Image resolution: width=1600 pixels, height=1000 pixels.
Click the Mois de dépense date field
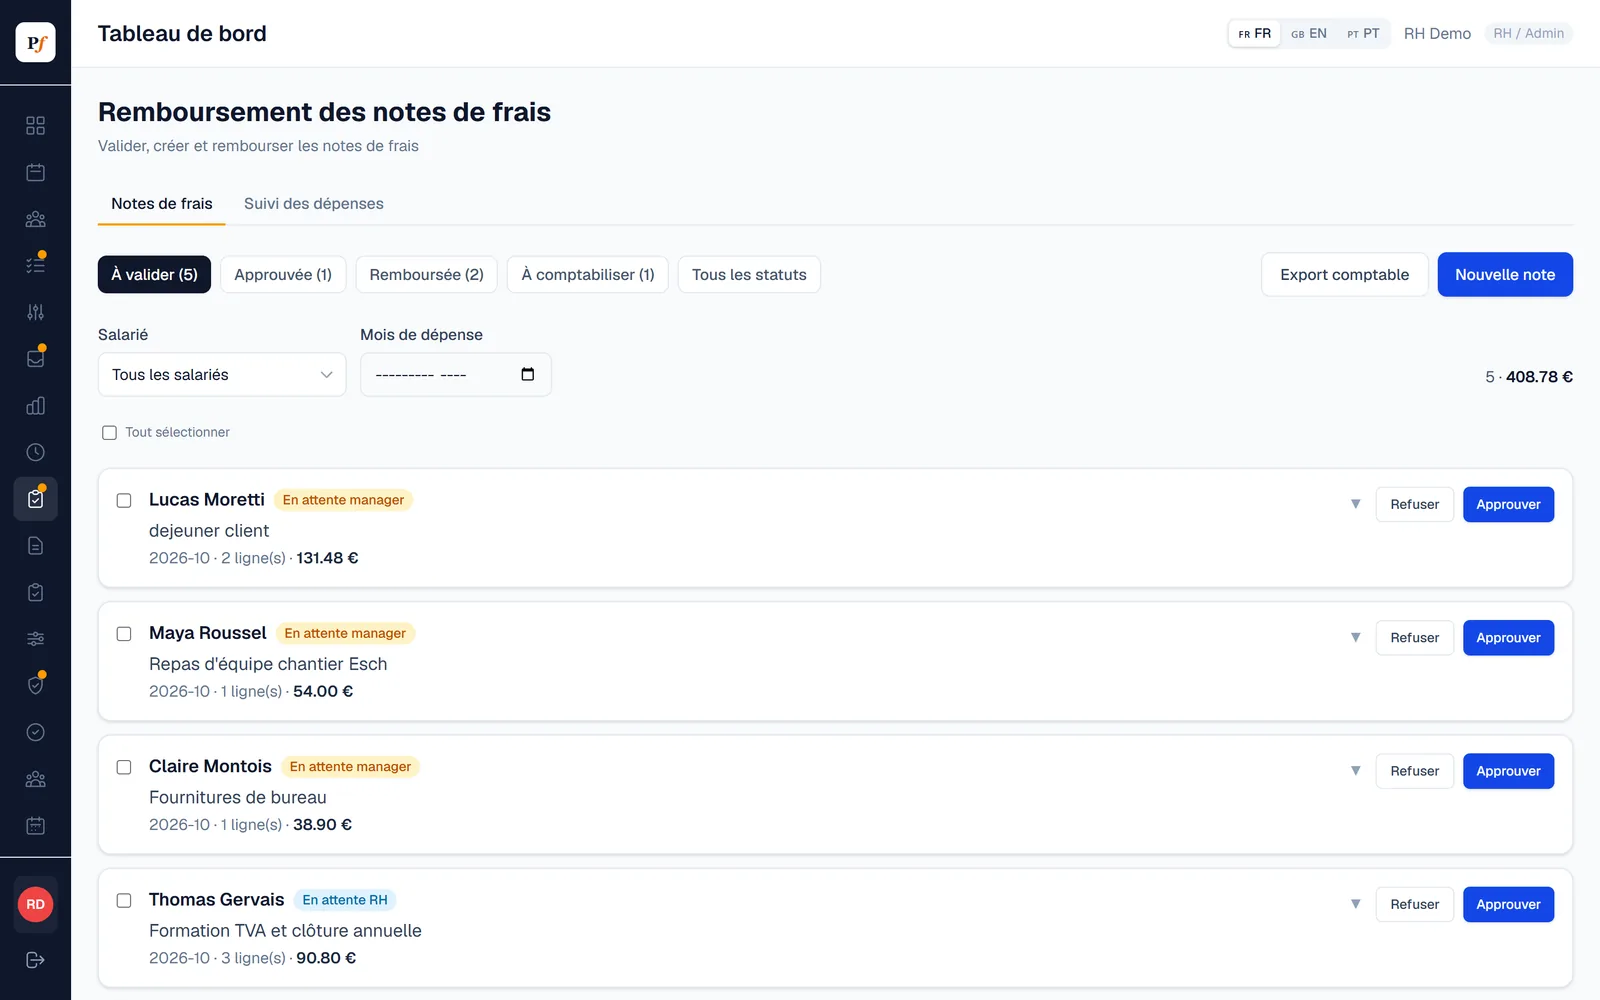(456, 375)
